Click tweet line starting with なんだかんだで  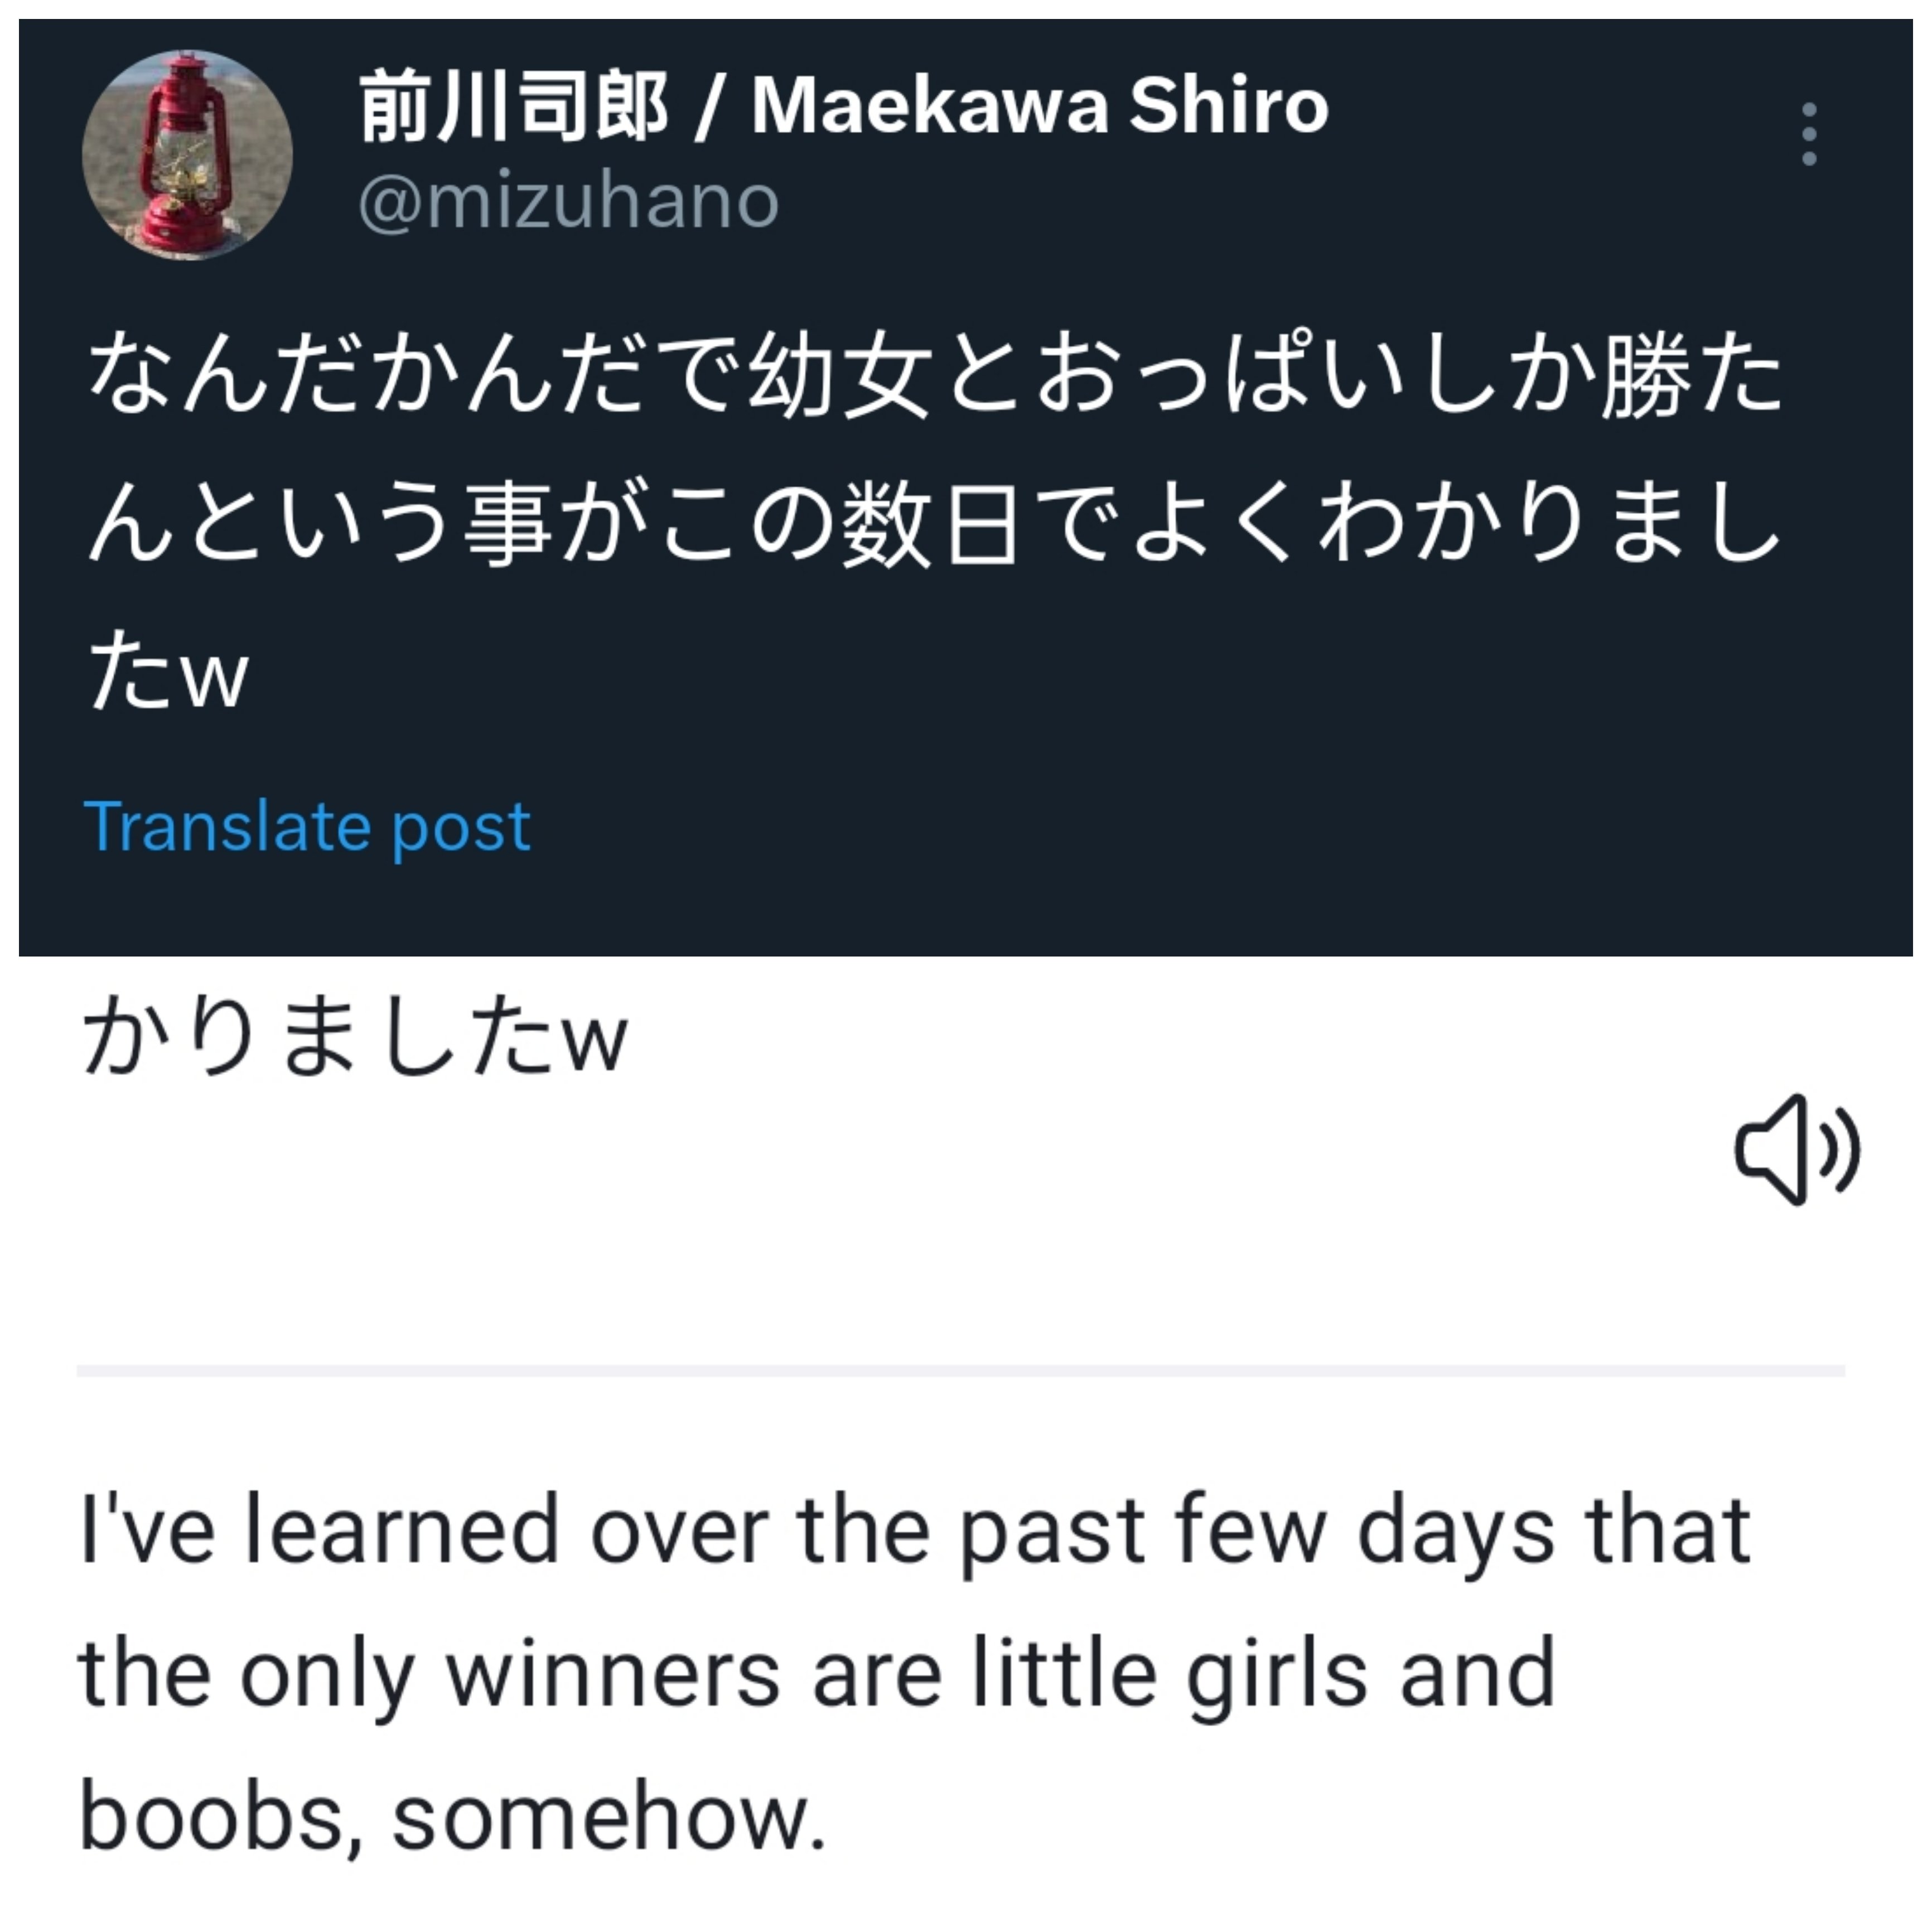(x=935, y=378)
